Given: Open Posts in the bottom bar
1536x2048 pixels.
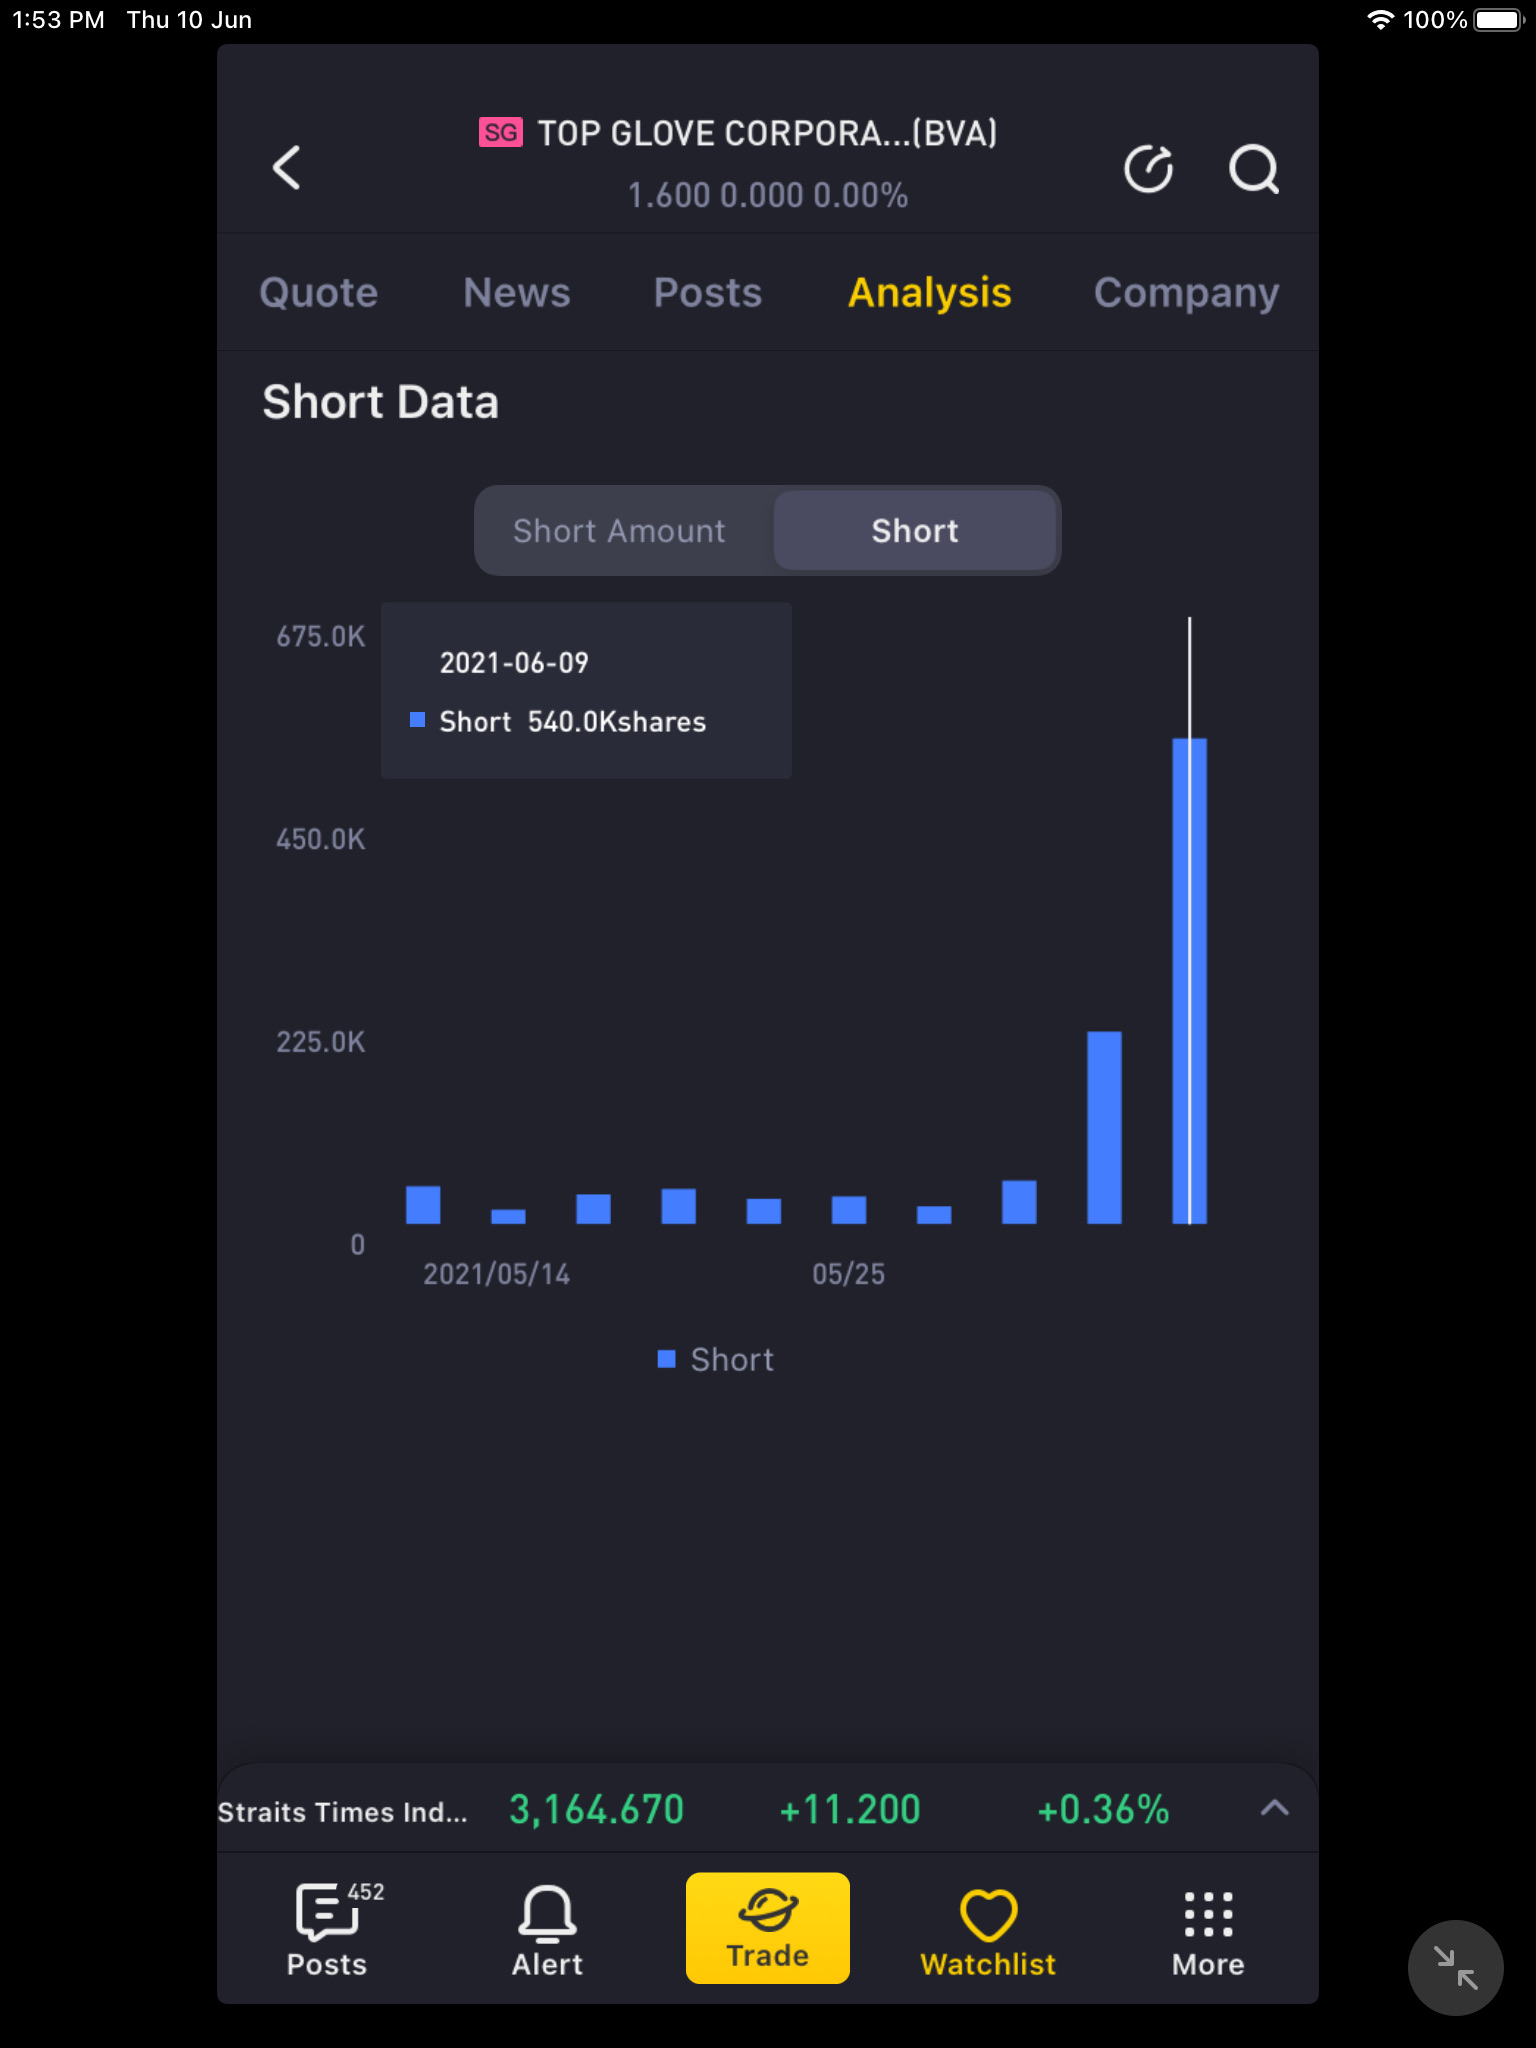Looking at the screenshot, I should click(327, 1930).
